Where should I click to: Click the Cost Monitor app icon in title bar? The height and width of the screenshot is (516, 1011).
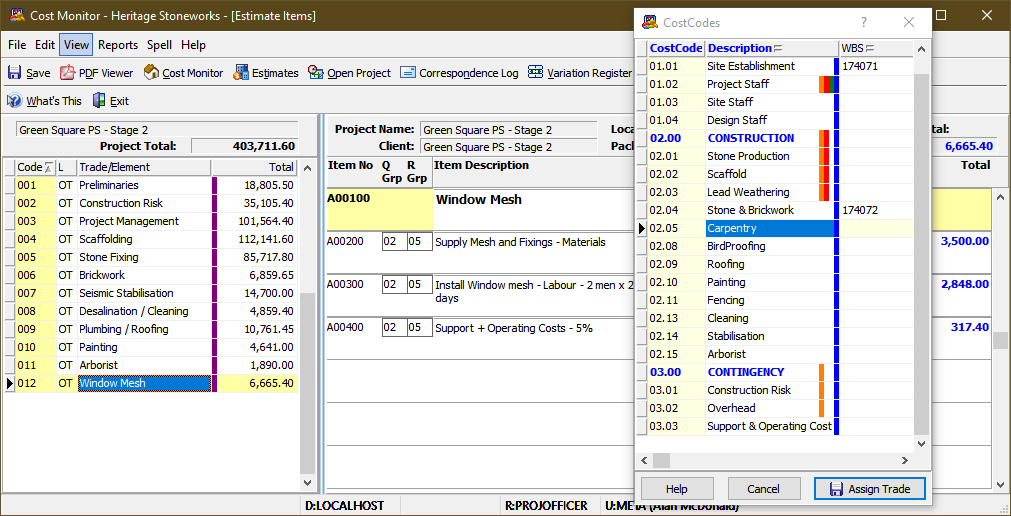click(x=15, y=15)
